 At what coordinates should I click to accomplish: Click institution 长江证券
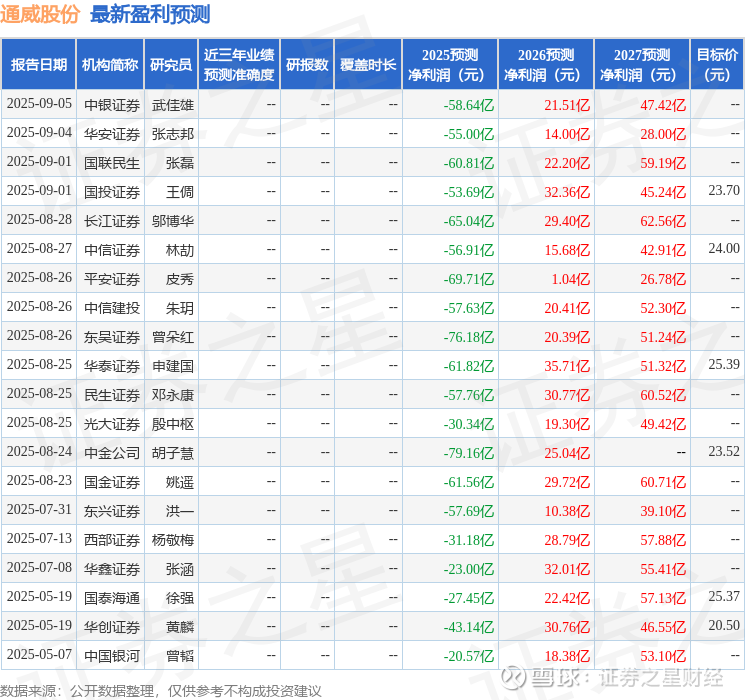pos(112,221)
